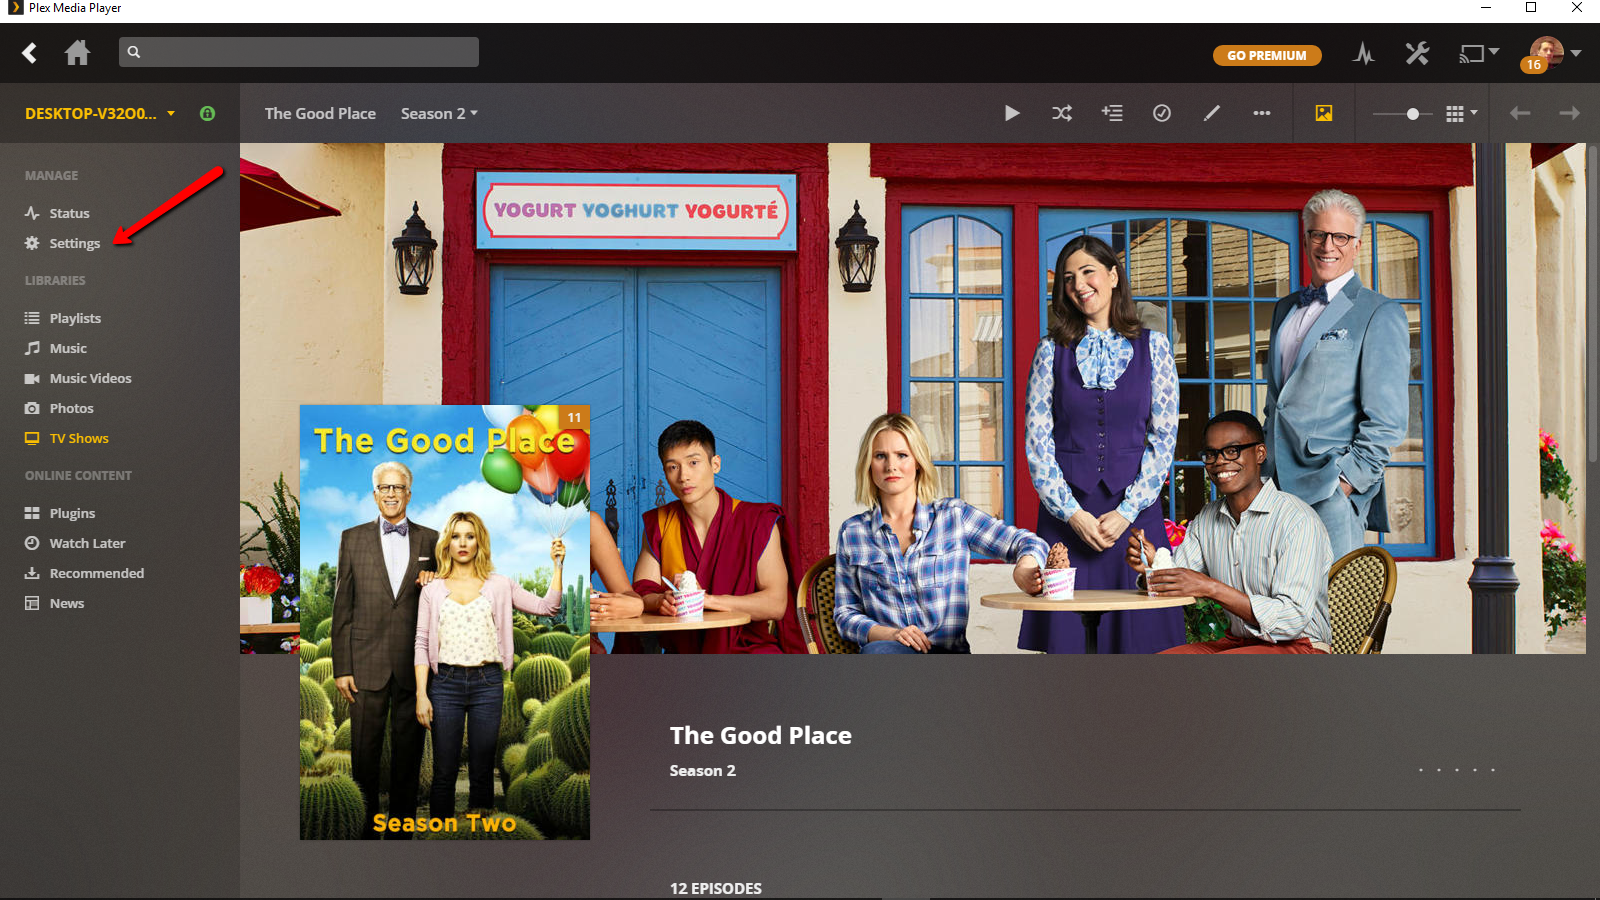Click the Recommended download-tray icon
This screenshot has width=1600, height=900.
point(32,573)
